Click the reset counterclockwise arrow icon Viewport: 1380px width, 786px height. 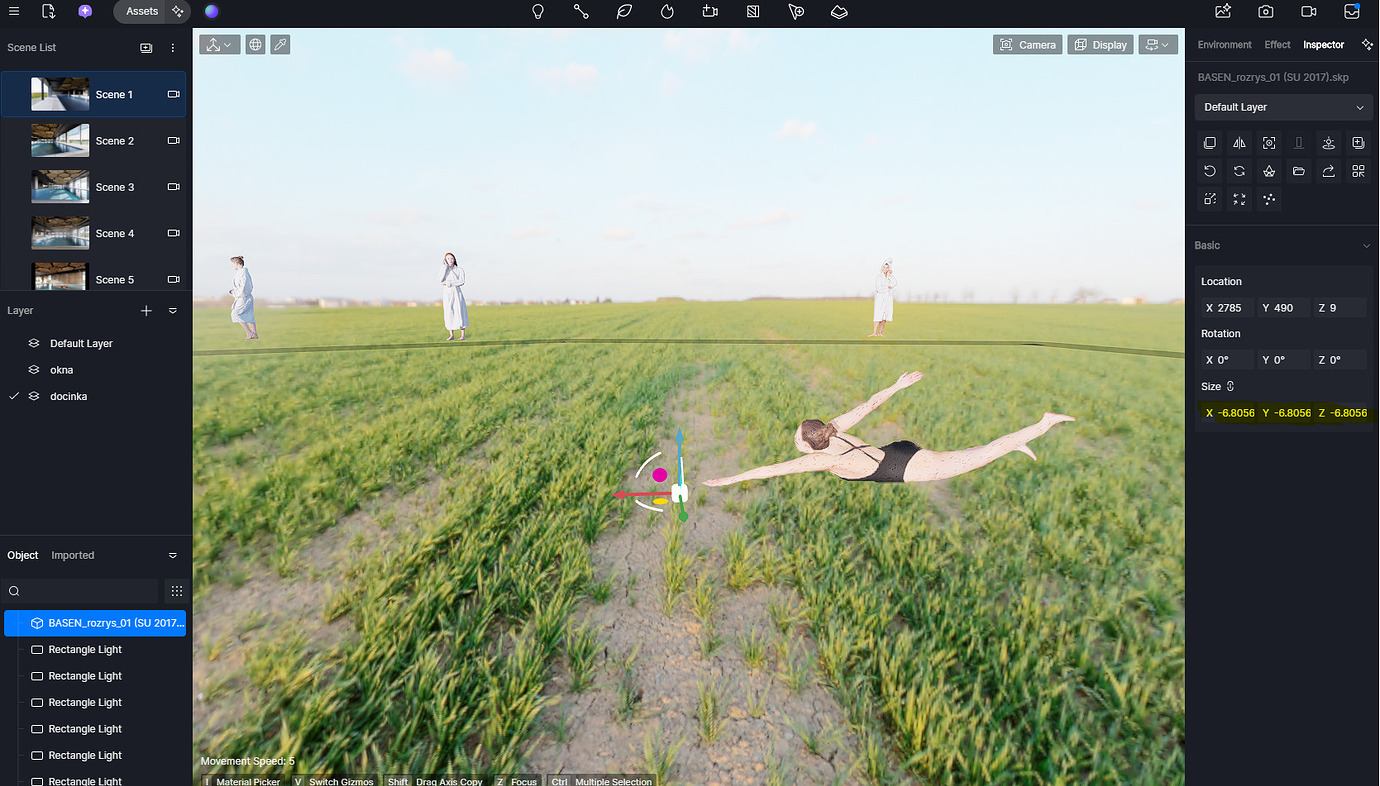point(1210,171)
